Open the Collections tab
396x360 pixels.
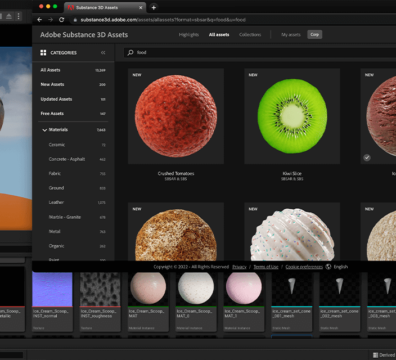point(250,35)
